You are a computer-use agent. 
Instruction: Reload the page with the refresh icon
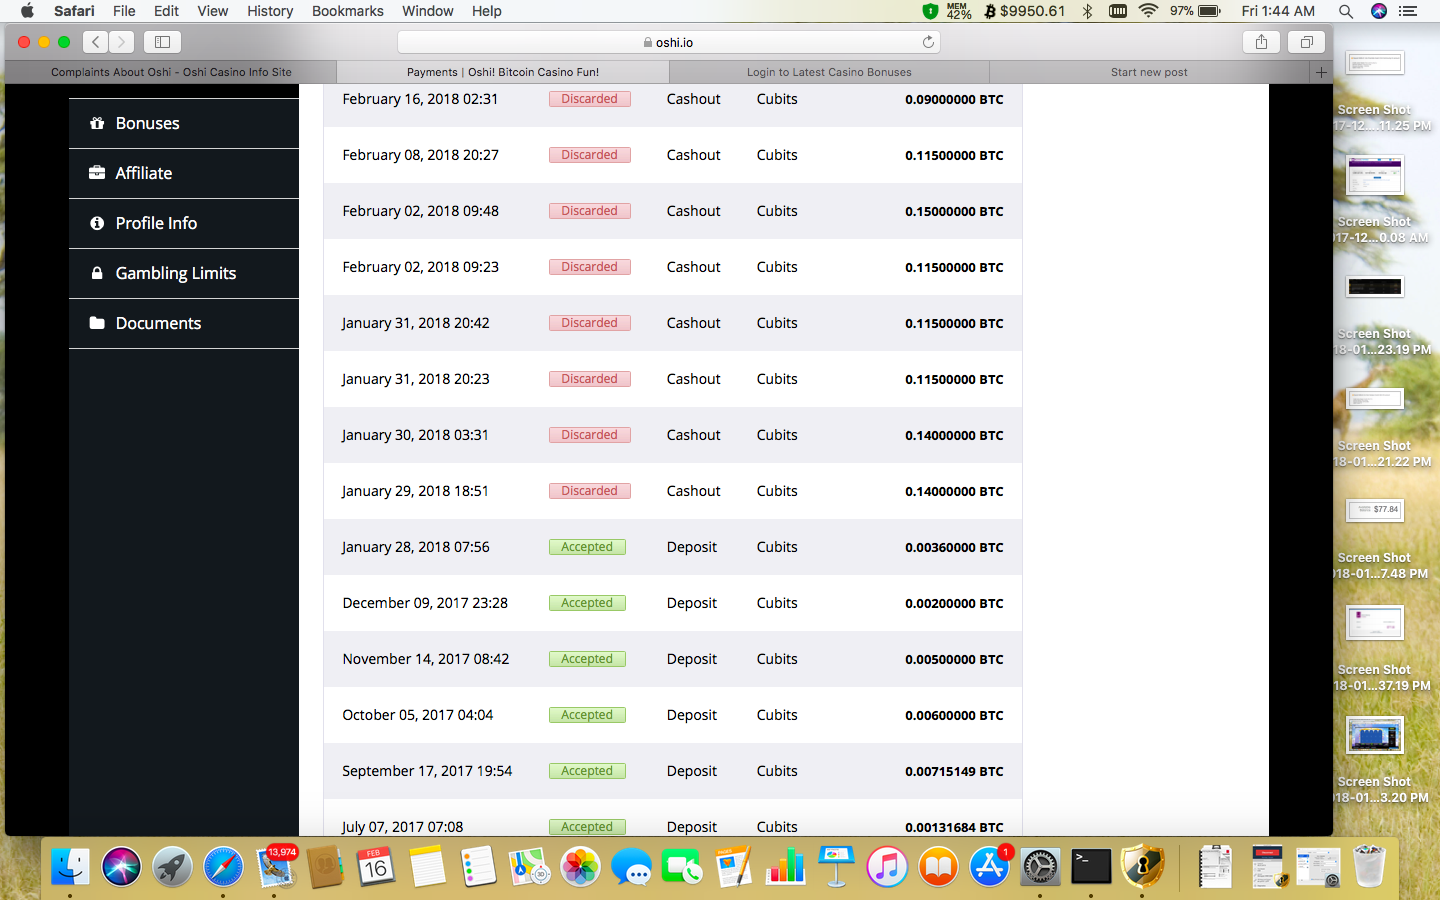(928, 42)
